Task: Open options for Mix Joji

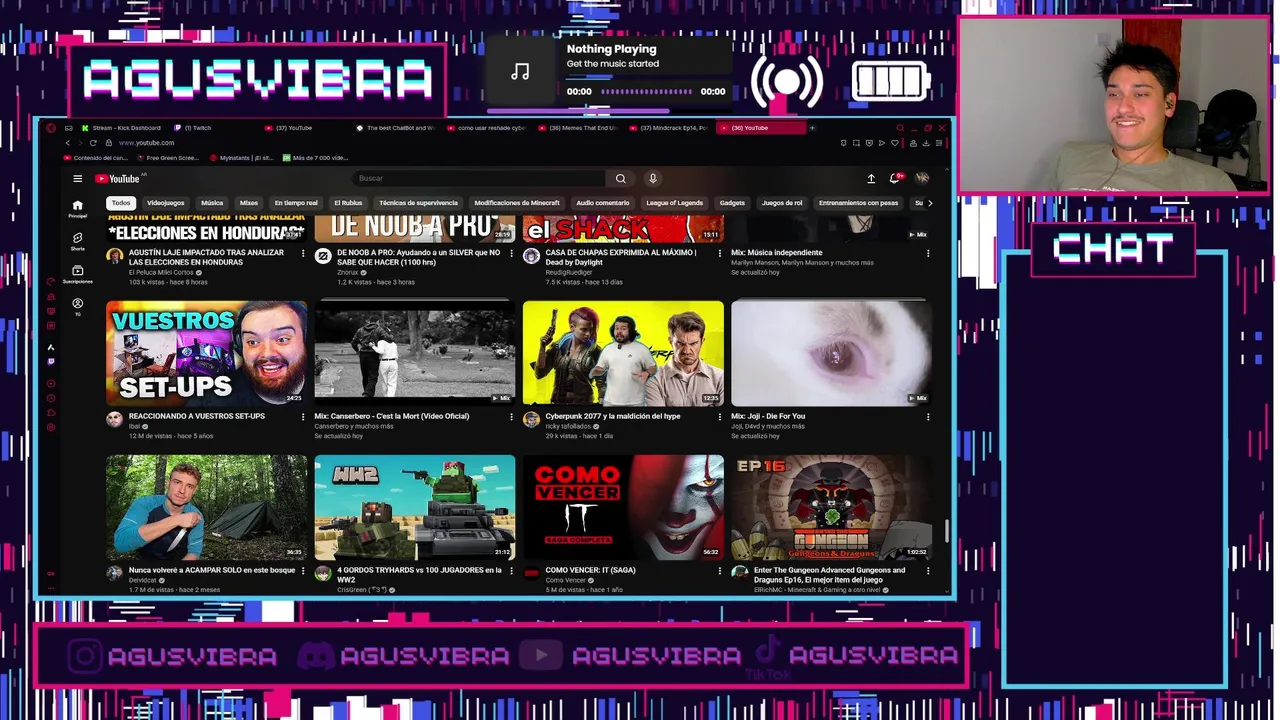Action: pyautogui.click(x=927, y=417)
